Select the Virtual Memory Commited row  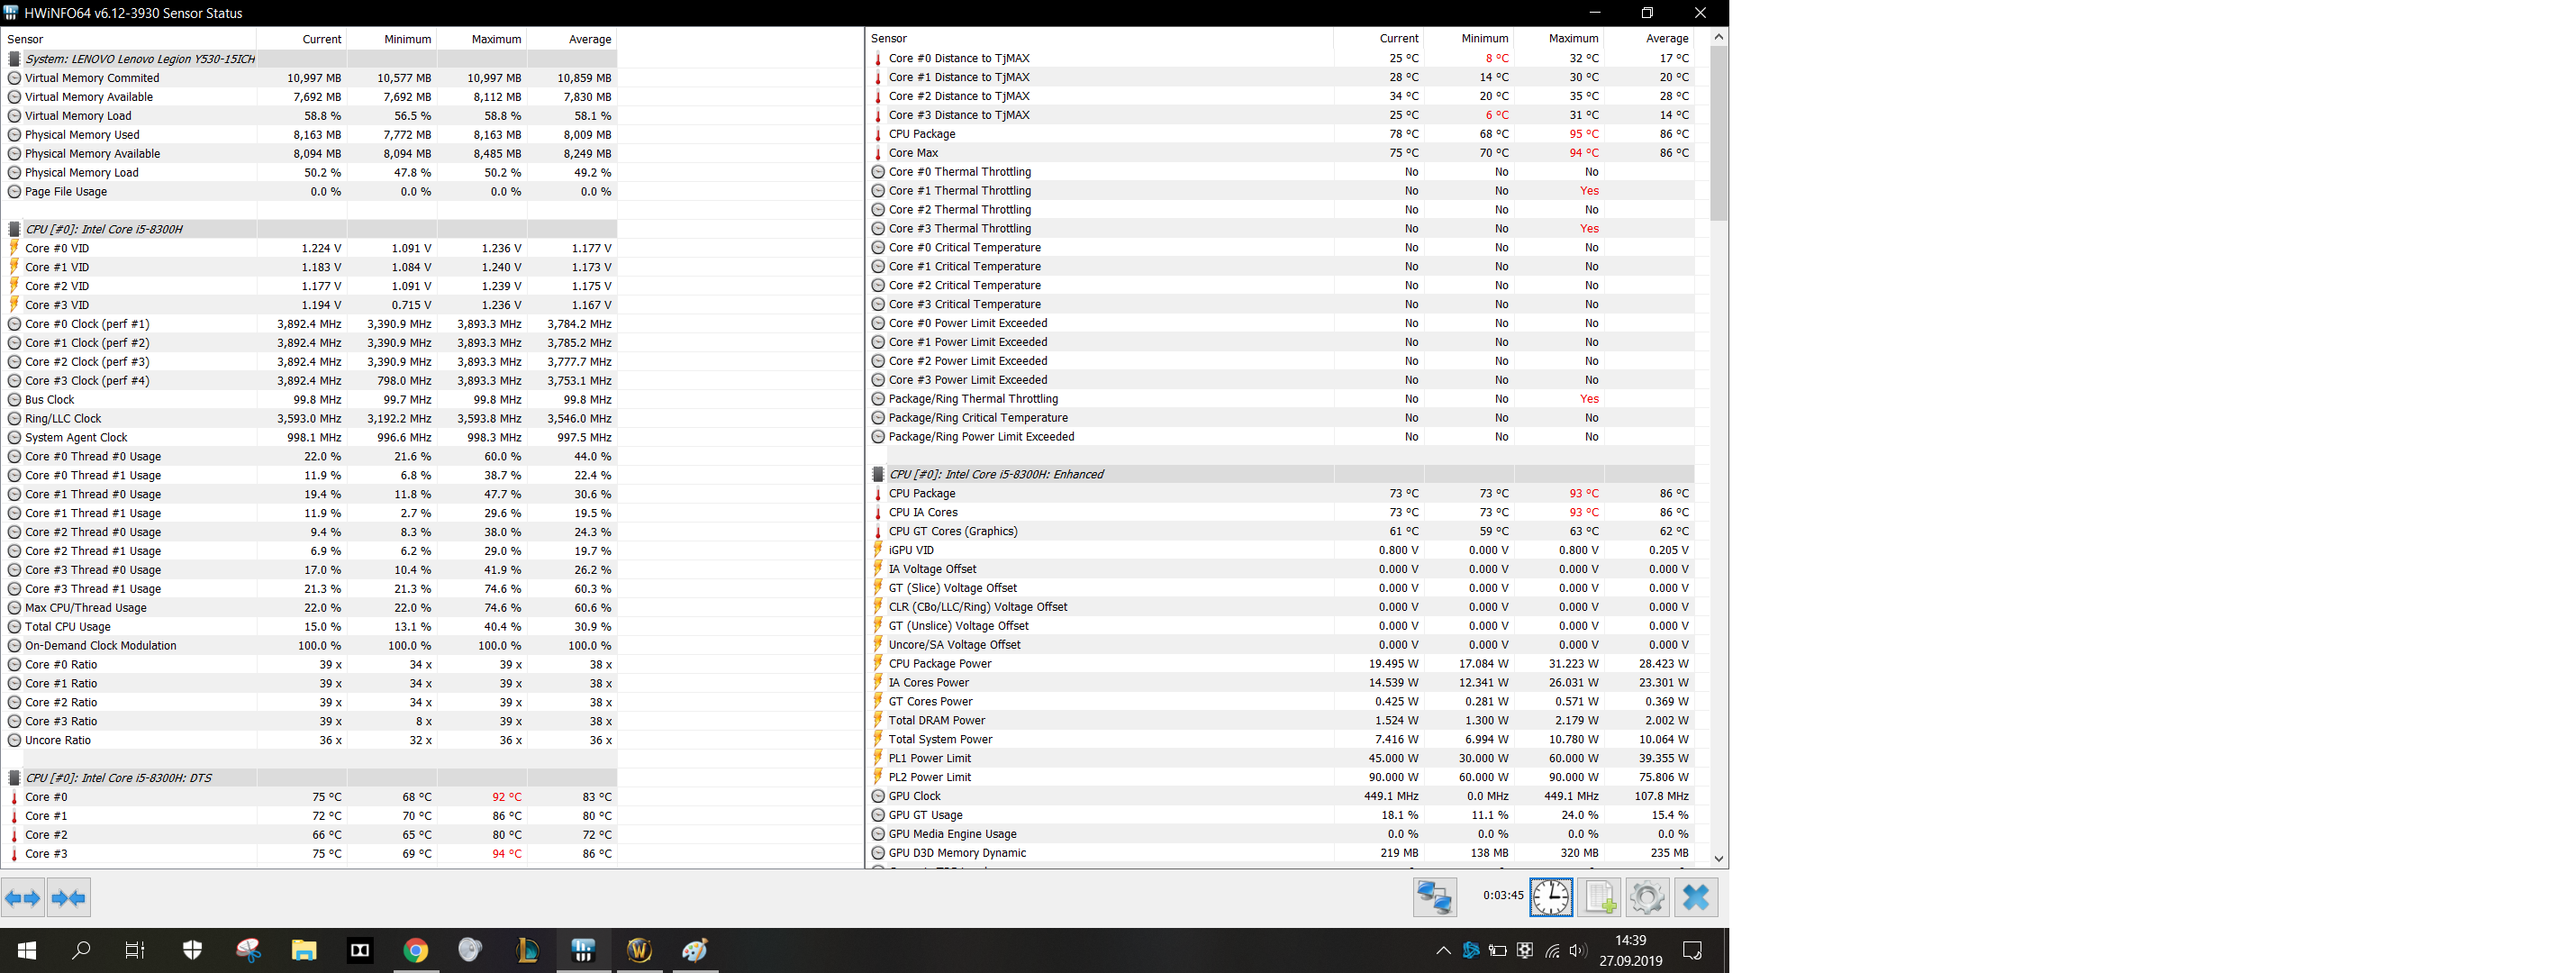[x=311, y=78]
